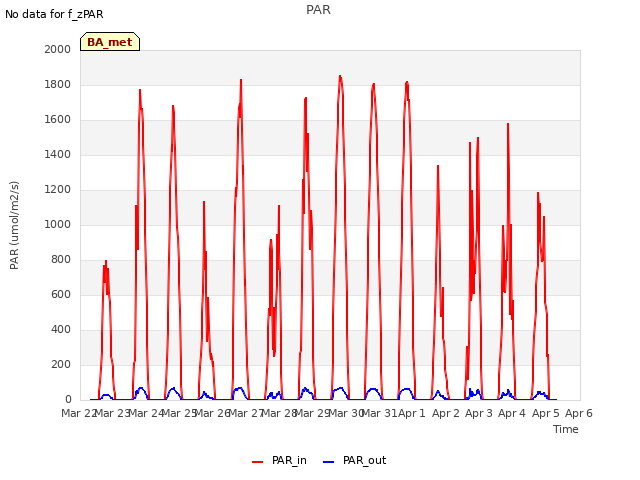
Task: Click the PAR (umol/m2/s) y-axis label
Action: tap(14, 225)
